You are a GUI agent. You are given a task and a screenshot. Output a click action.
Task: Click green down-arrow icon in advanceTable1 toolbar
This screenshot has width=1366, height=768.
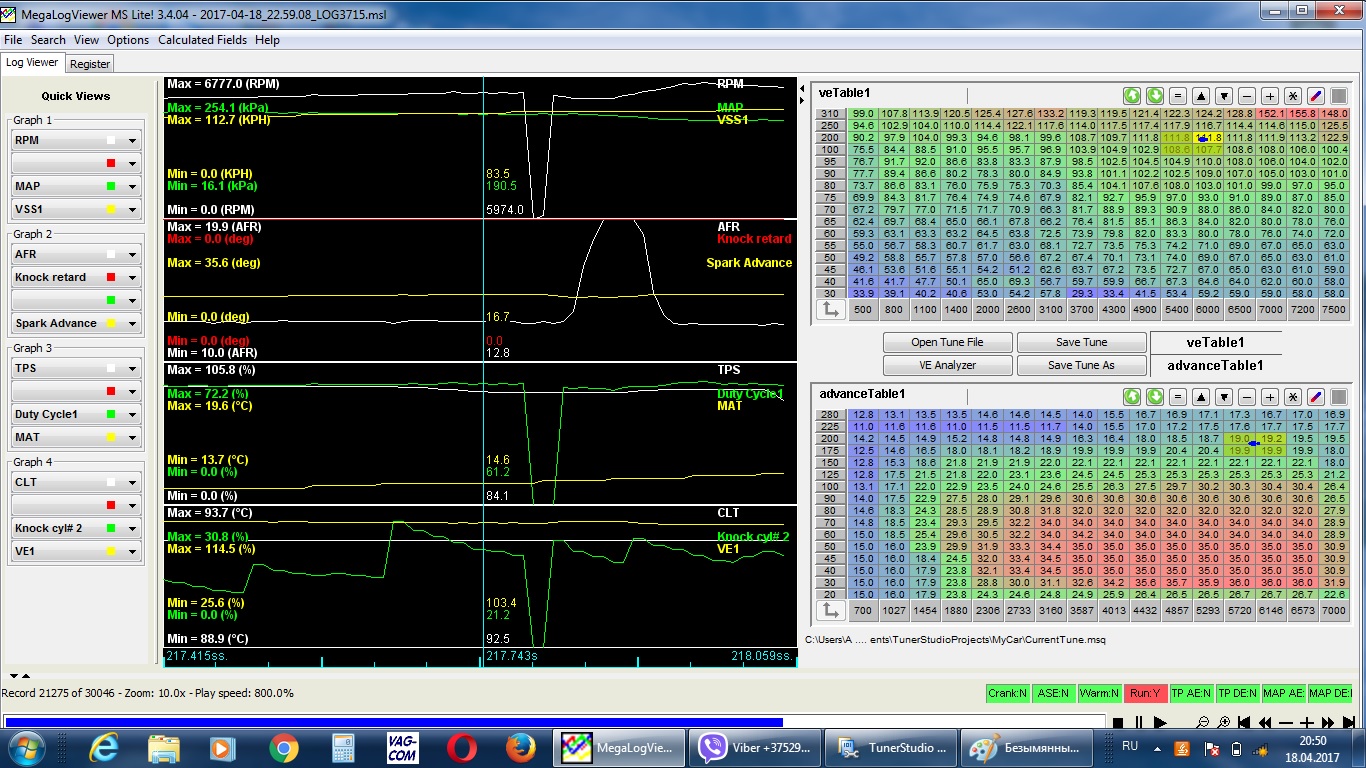click(x=1155, y=397)
